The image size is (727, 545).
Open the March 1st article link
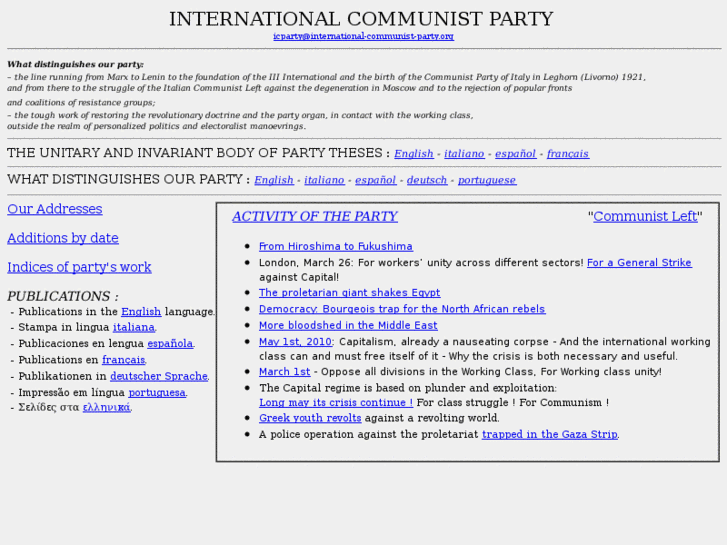tap(284, 372)
